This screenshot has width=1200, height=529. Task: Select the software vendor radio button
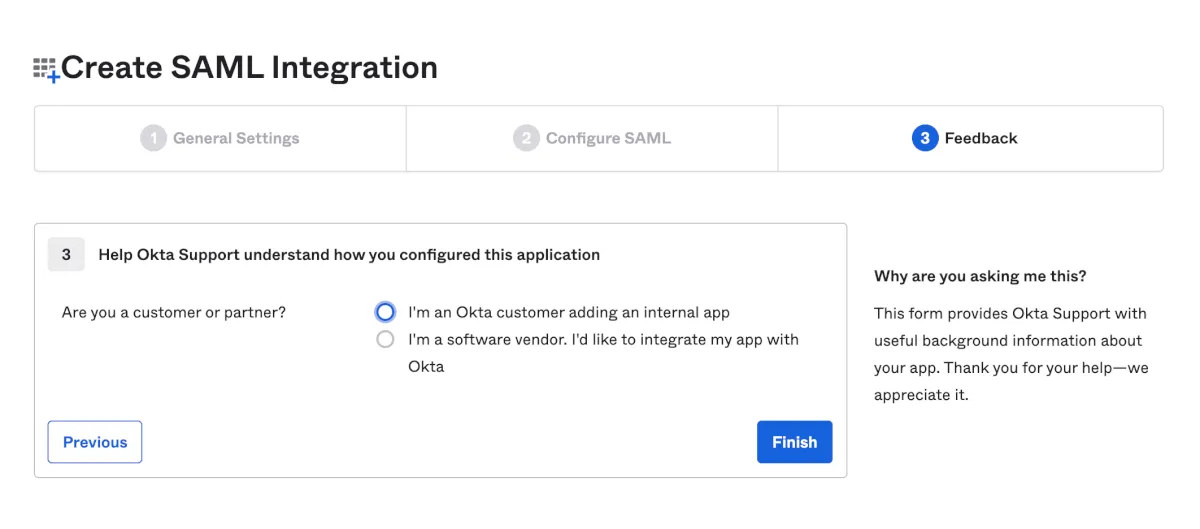(x=386, y=340)
